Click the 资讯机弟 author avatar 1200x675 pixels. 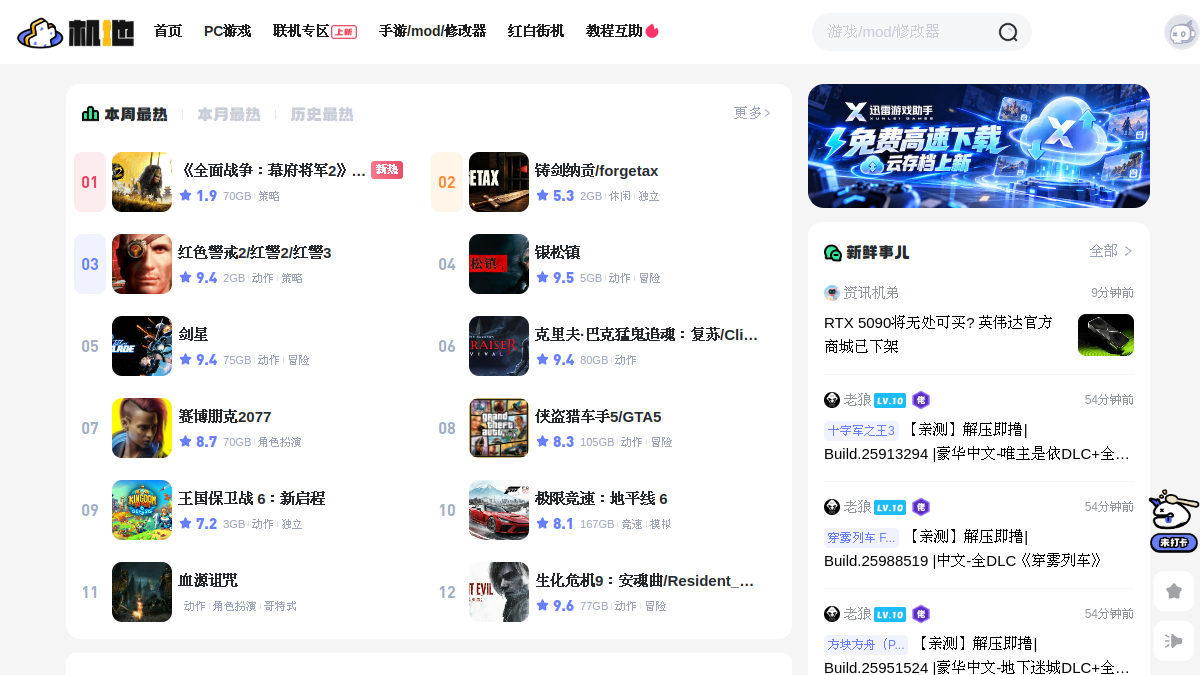tap(832, 293)
